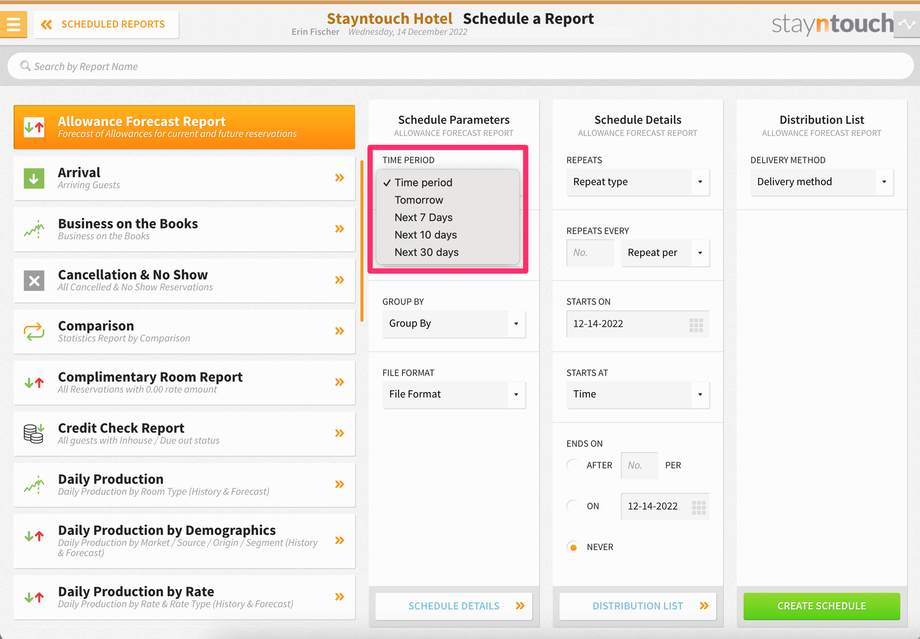The height and width of the screenshot is (639, 920).
Task: Open the Repeat type dropdown
Action: pos(638,182)
